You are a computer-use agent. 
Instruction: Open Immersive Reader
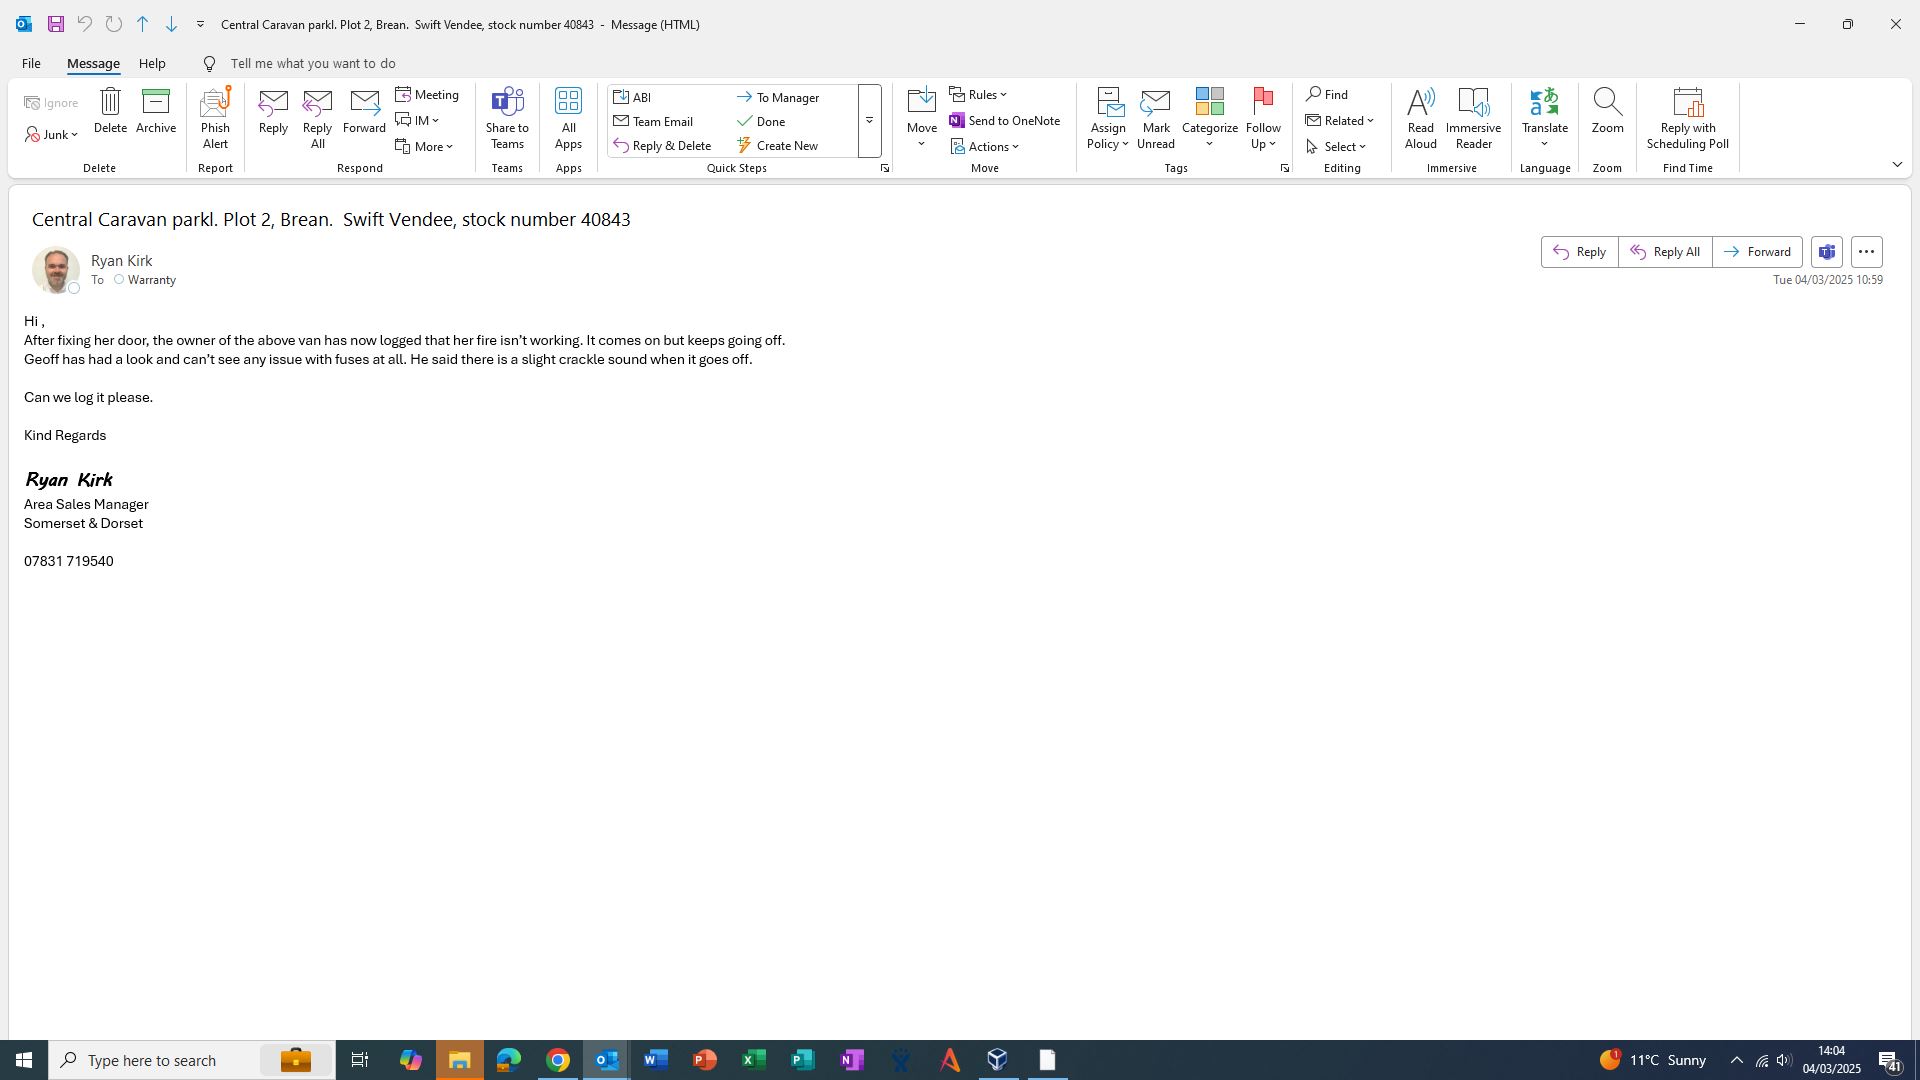click(x=1473, y=103)
